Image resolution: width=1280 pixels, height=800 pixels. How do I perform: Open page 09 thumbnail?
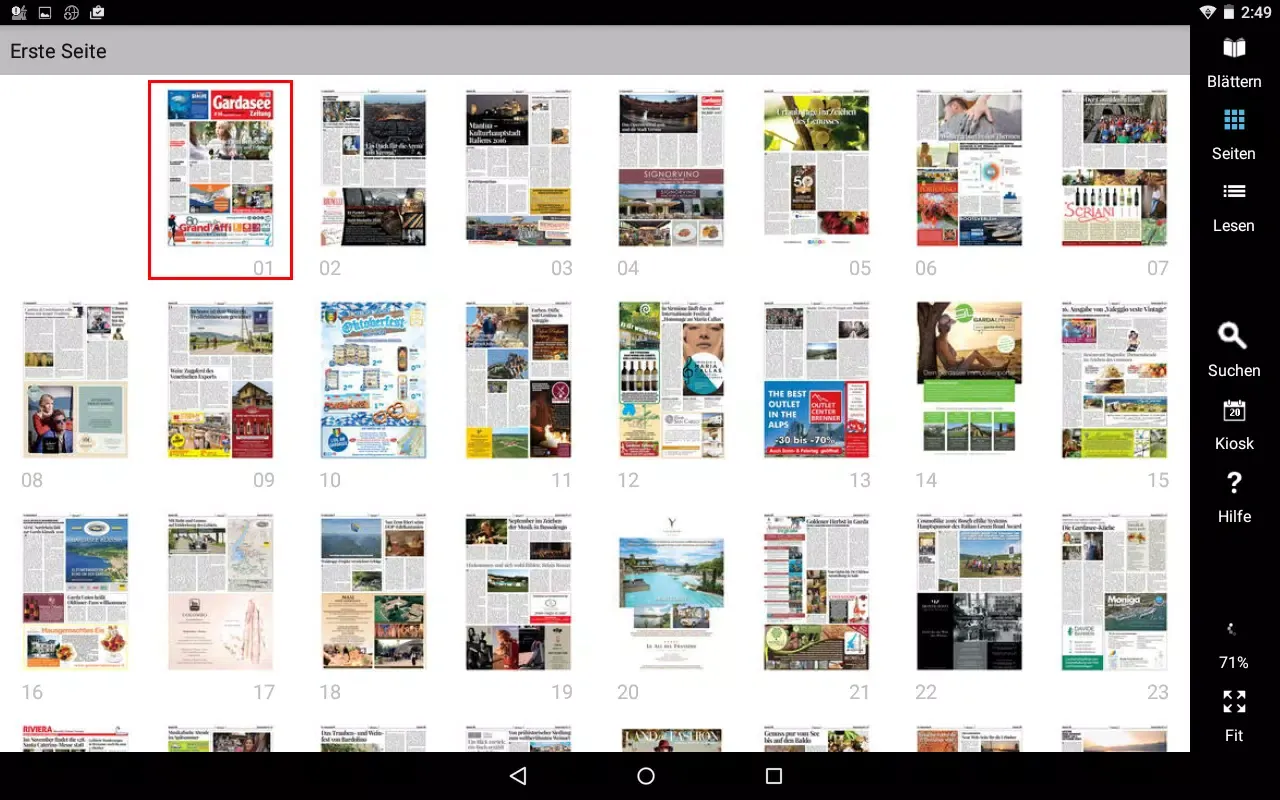tap(220, 381)
